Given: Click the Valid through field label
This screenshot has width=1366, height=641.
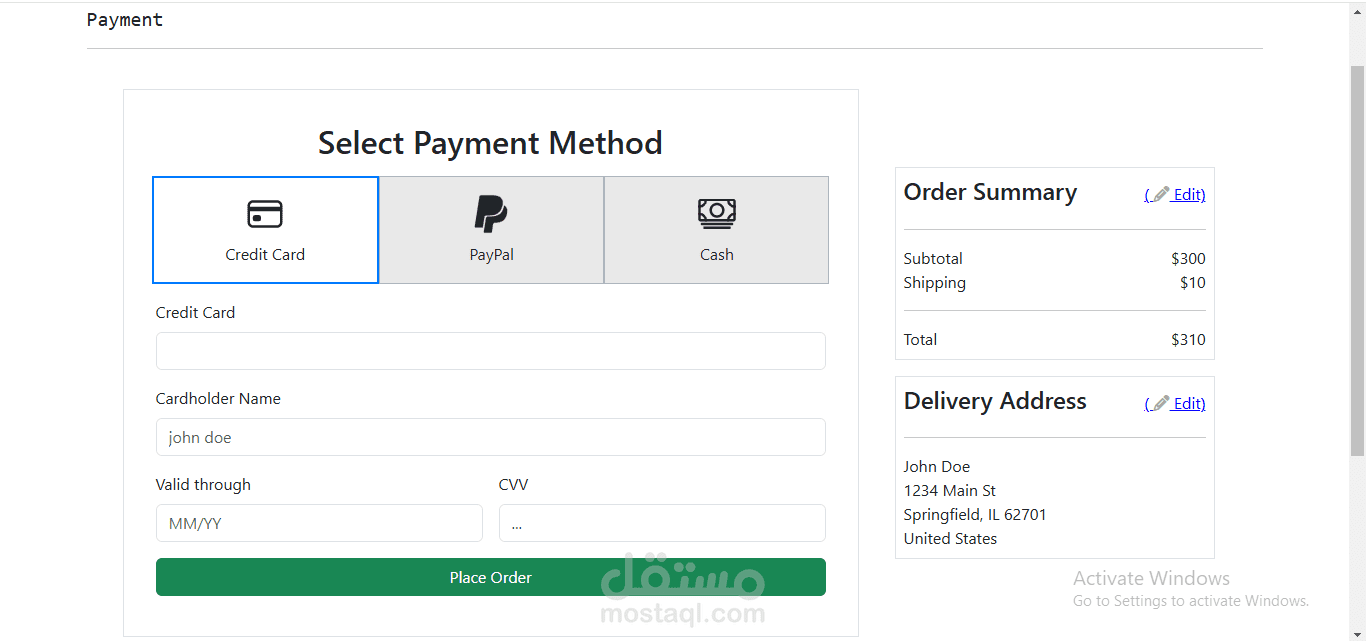Looking at the screenshot, I should coord(203,485).
